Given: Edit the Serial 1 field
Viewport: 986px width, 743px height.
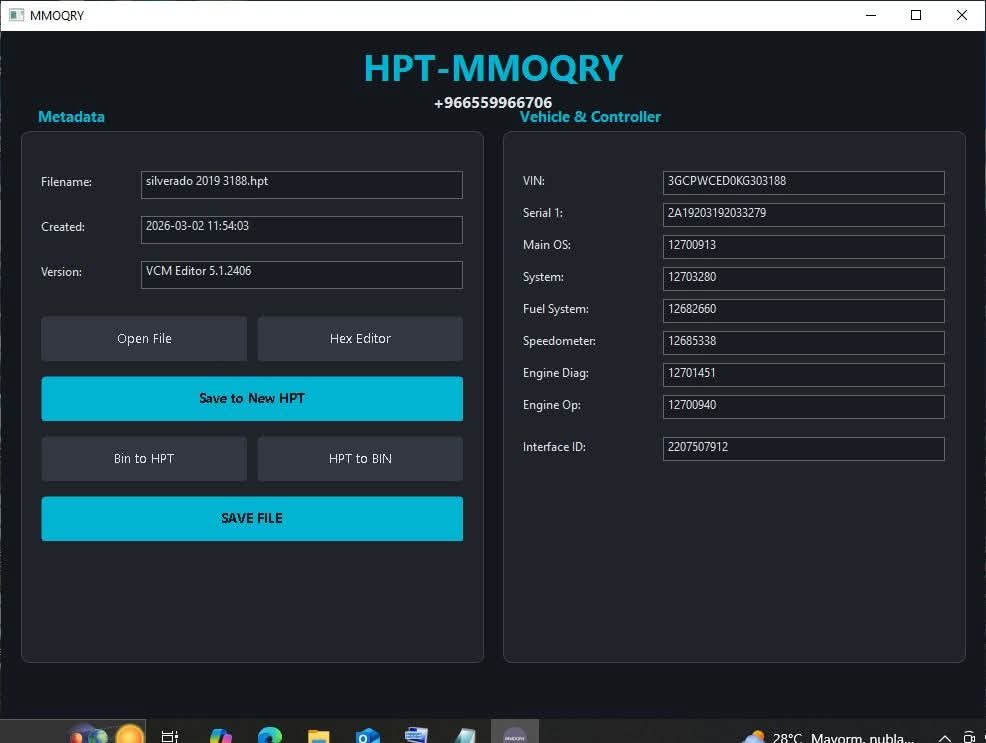Looking at the screenshot, I should 803,214.
